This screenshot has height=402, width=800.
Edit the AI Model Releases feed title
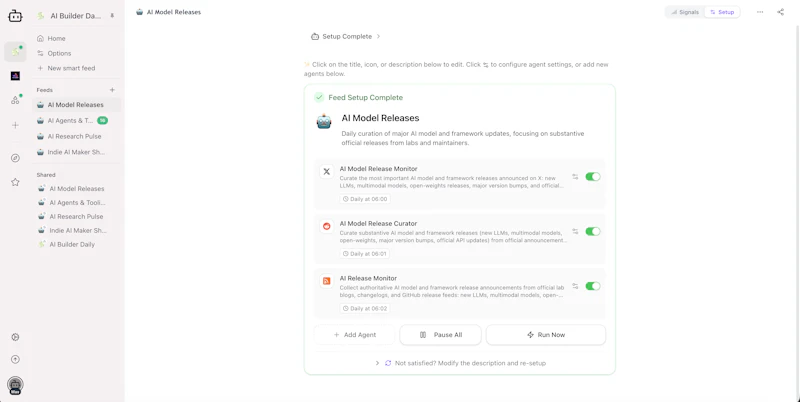point(380,118)
